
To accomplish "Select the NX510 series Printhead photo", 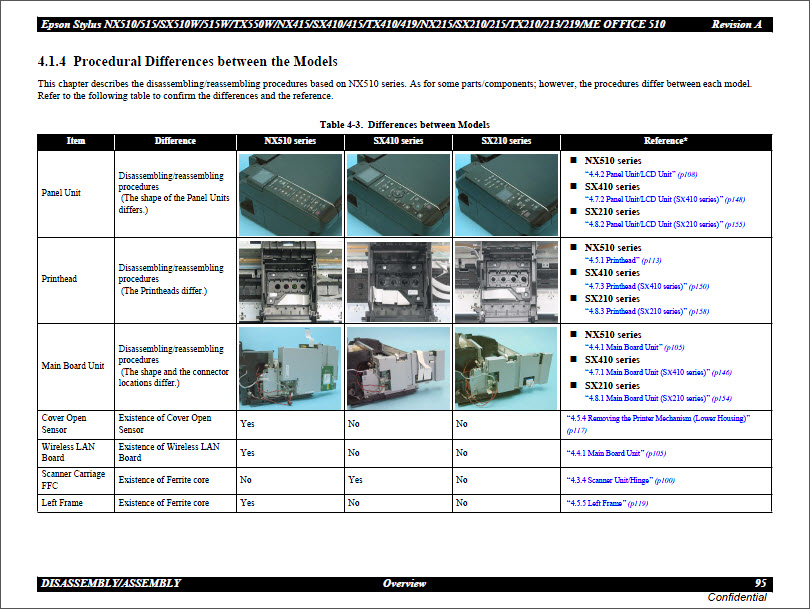I will click(290, 279).
